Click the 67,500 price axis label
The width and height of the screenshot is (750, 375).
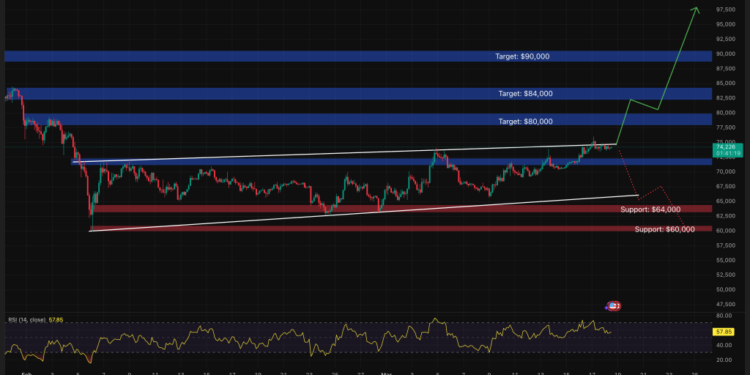[x=726, y=187]
